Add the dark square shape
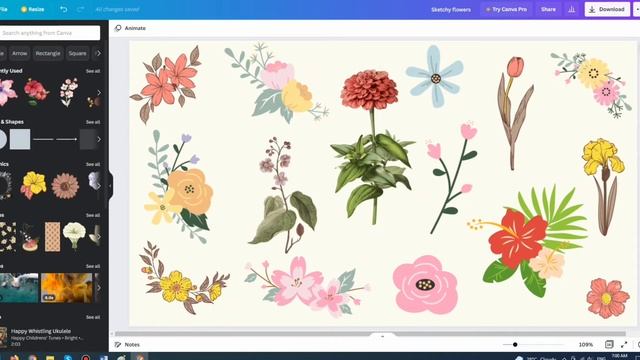The width and height of the screenshot is (640, 360). [88, 139]
